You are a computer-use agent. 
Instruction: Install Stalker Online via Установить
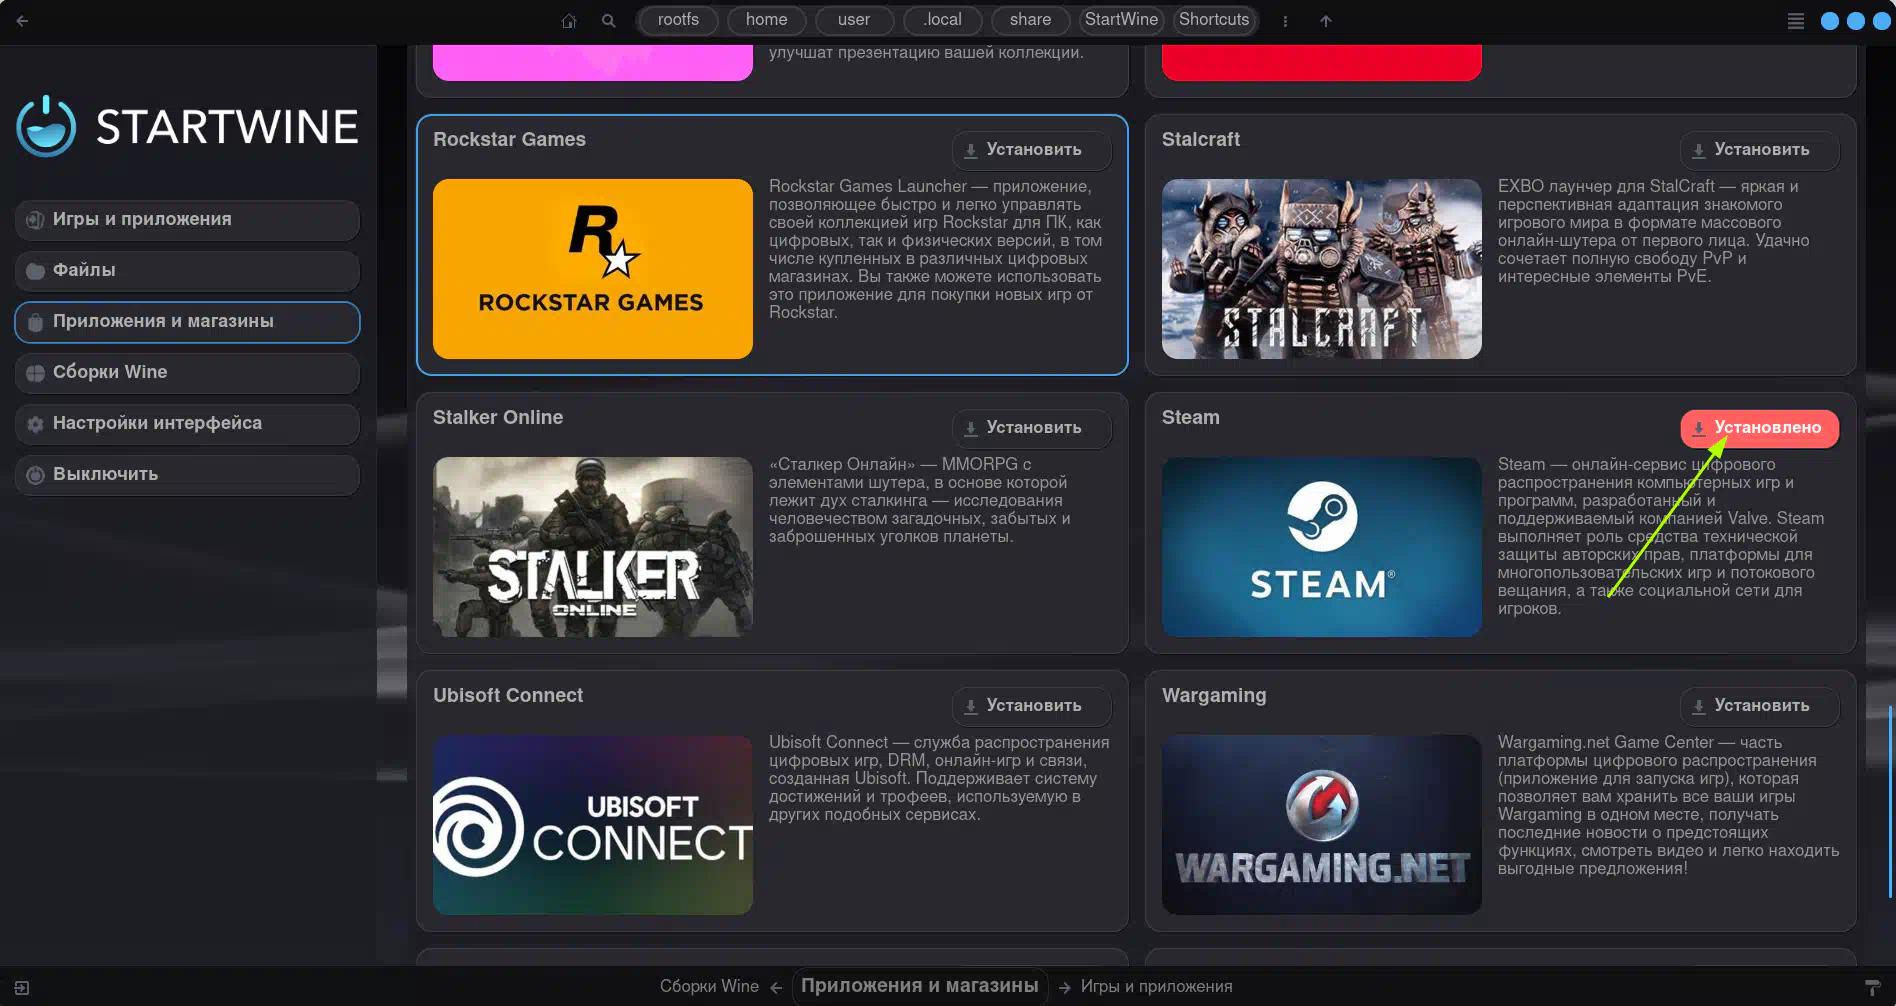(x=1031, y=428)
